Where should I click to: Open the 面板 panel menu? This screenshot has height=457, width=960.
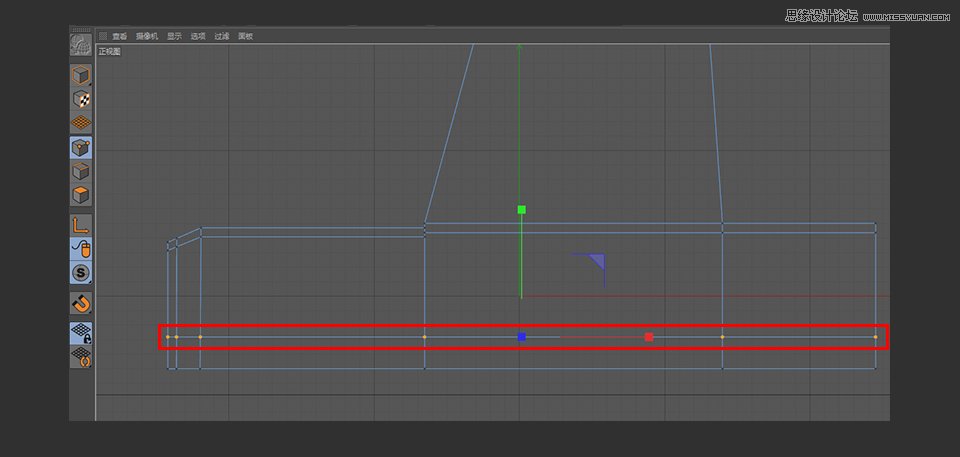[x=246, y=36]
